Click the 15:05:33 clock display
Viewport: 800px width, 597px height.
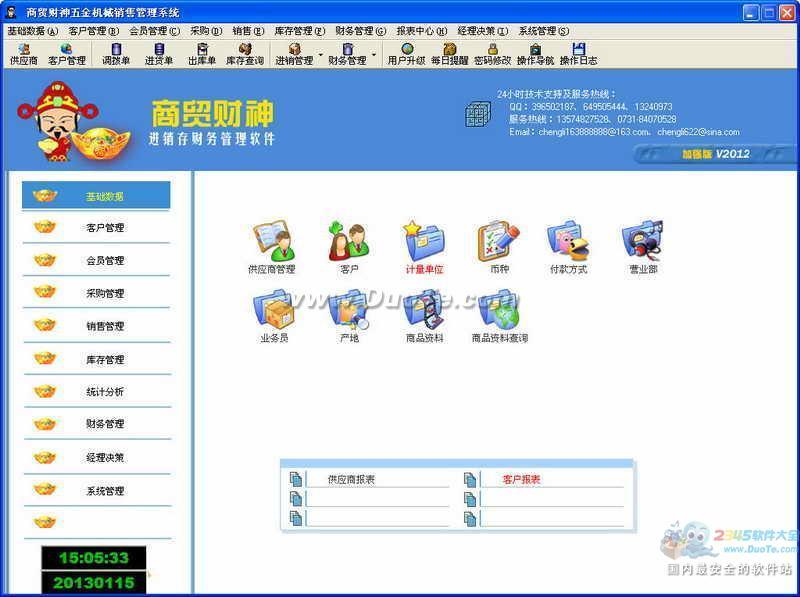pyautogui.click(x=94, y=558)
